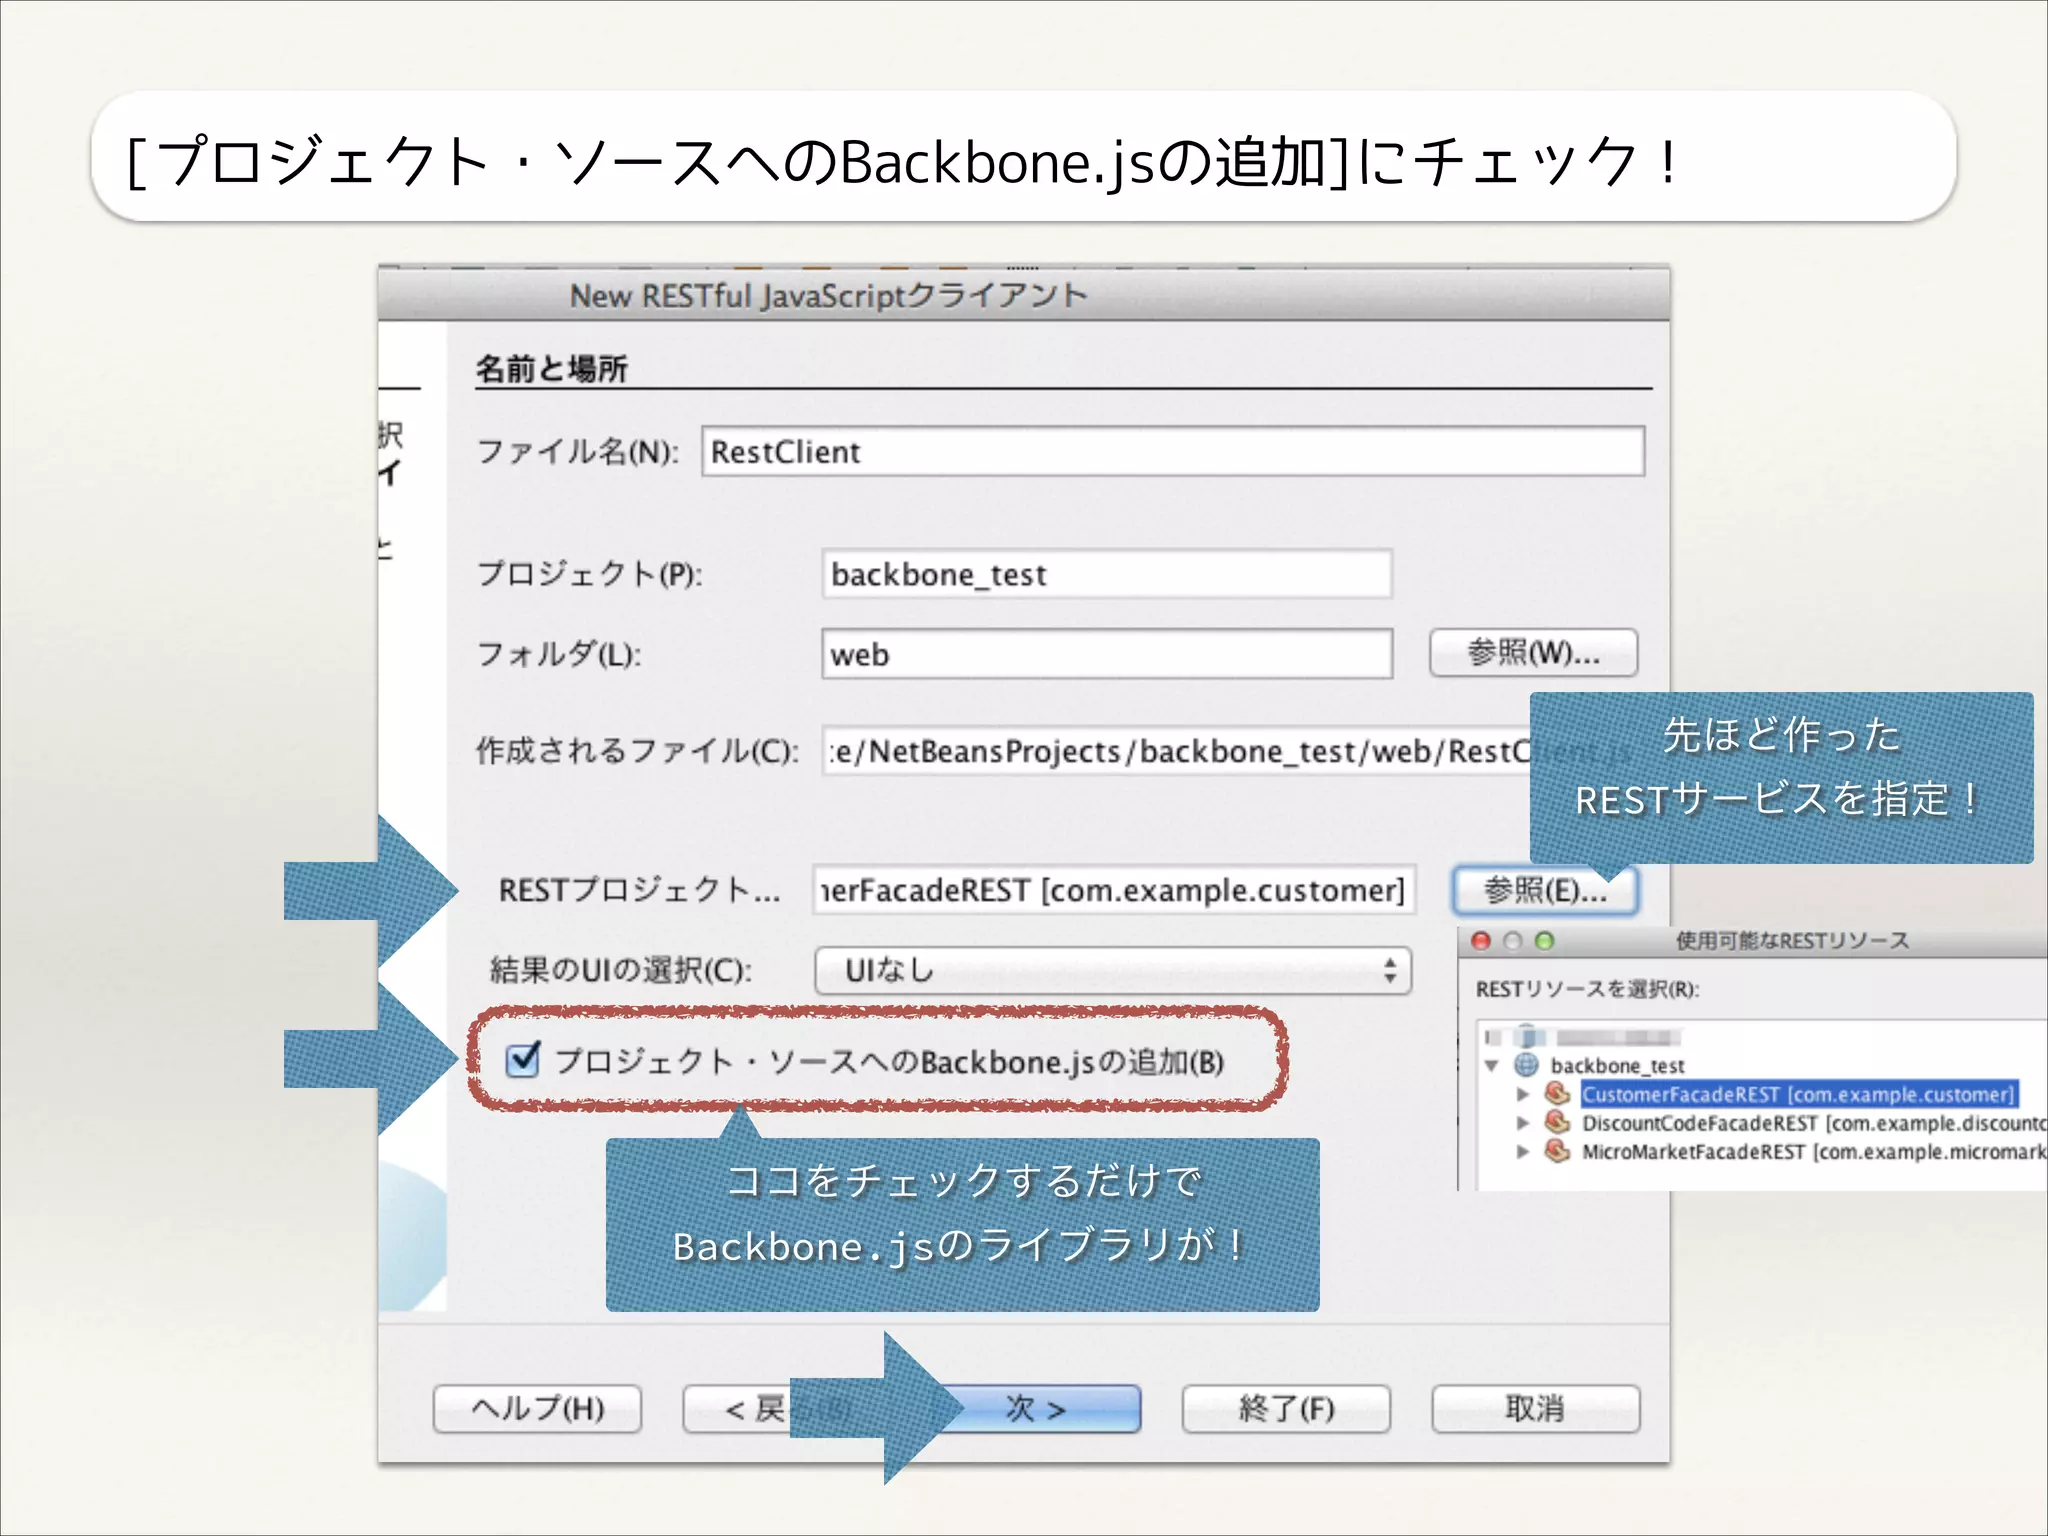
Task: Click the 作成されるファイル path field
Action: [x=1175, y=750]
